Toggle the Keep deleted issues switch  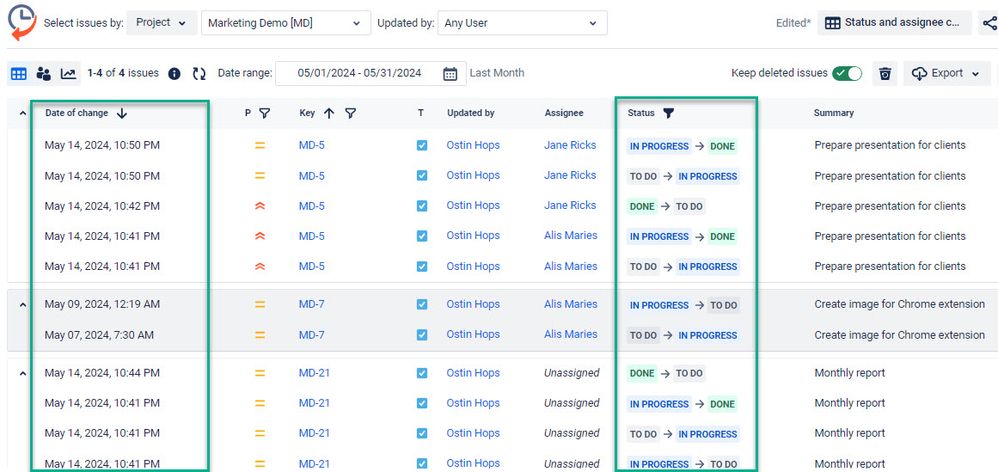click(x=847, y=74)
